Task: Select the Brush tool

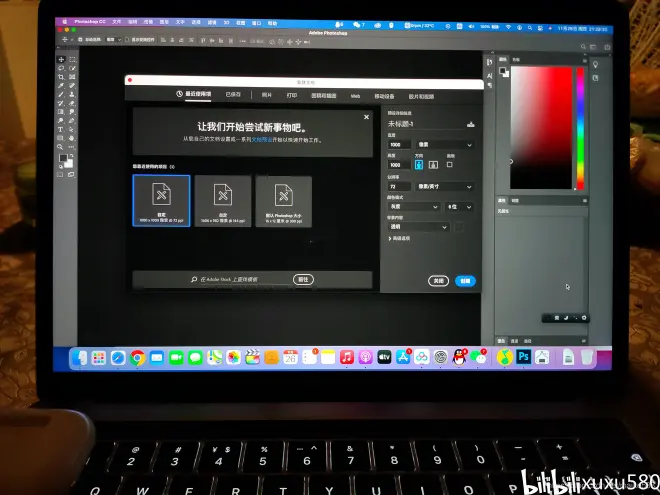Action: pos(61,95)
